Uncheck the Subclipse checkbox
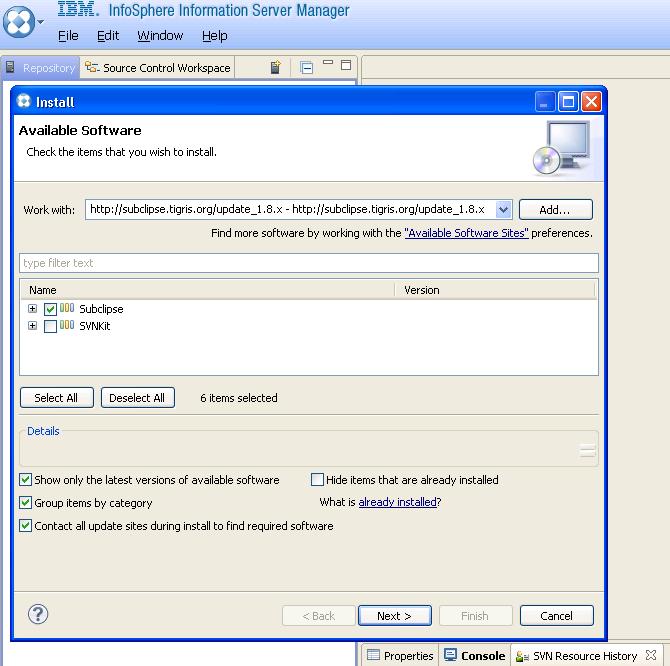This screenshot has height=666, width=670. (50, 309)
